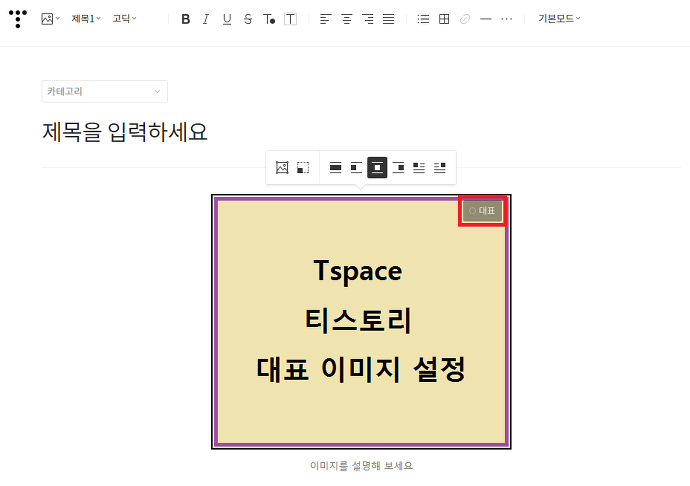Image resolution: width=690 pixels, height=486 pixels.
Task: Justify the text alignment
Action: tap(389, 19)
